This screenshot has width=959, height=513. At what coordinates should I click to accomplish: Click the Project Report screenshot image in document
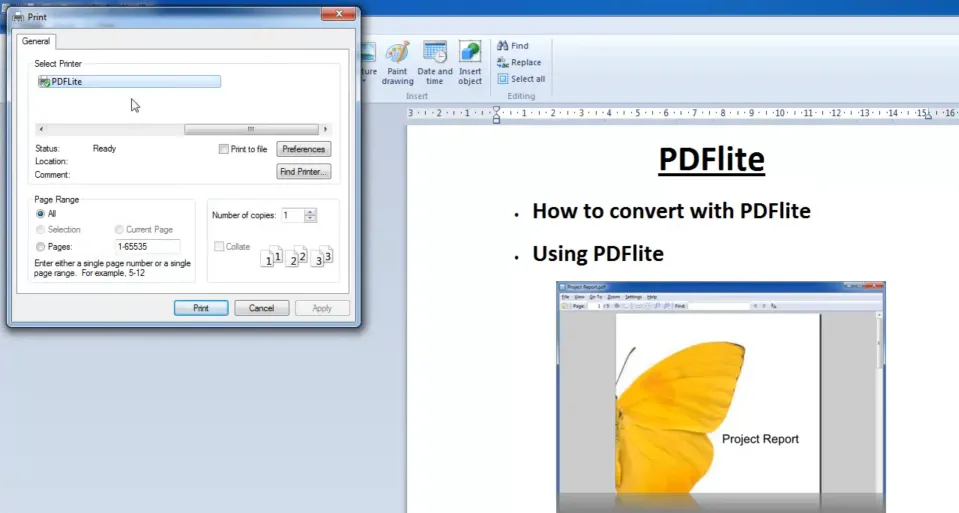[x=720, y=397]
